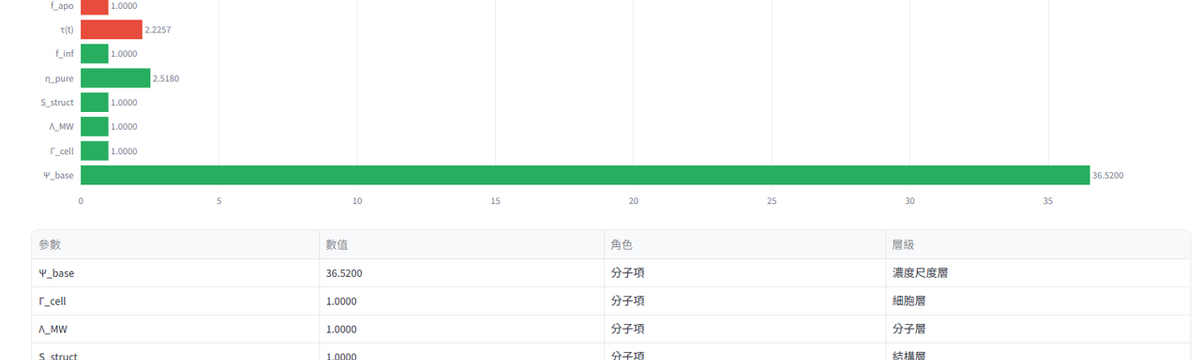Click the 2.2257 value label beside τ(t) bar
Viewport: 1200px width, 360px height.
coord(158,30)
